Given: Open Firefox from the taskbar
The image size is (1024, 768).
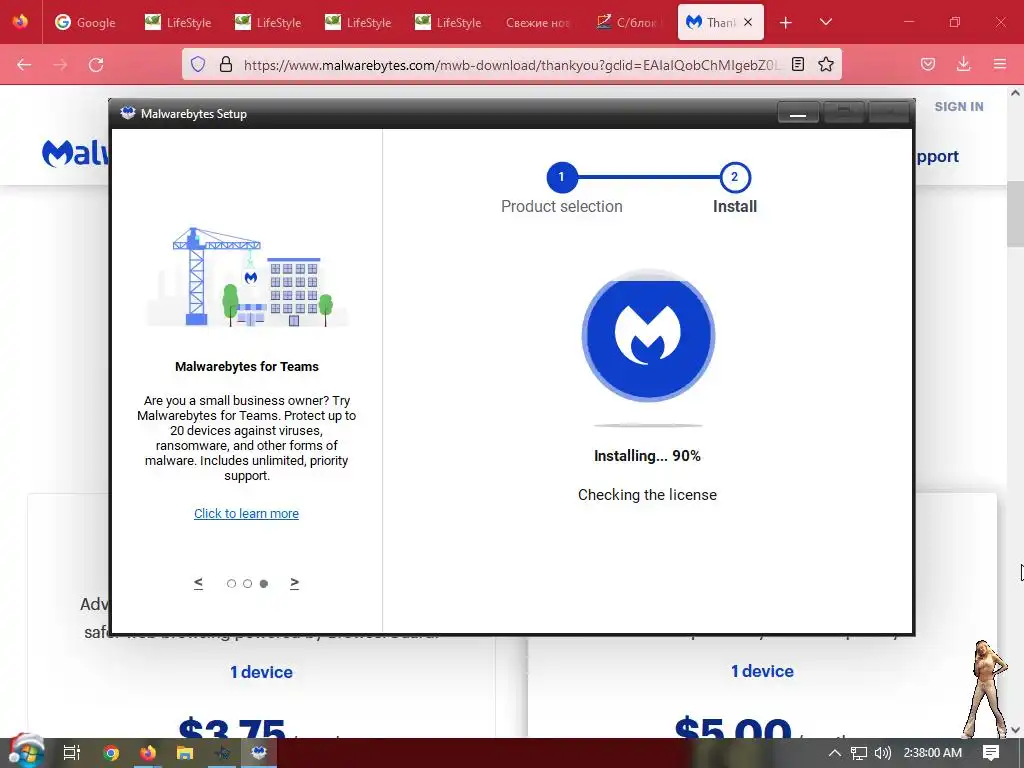Looking at the screenshot, I should [x=148, y=752].
